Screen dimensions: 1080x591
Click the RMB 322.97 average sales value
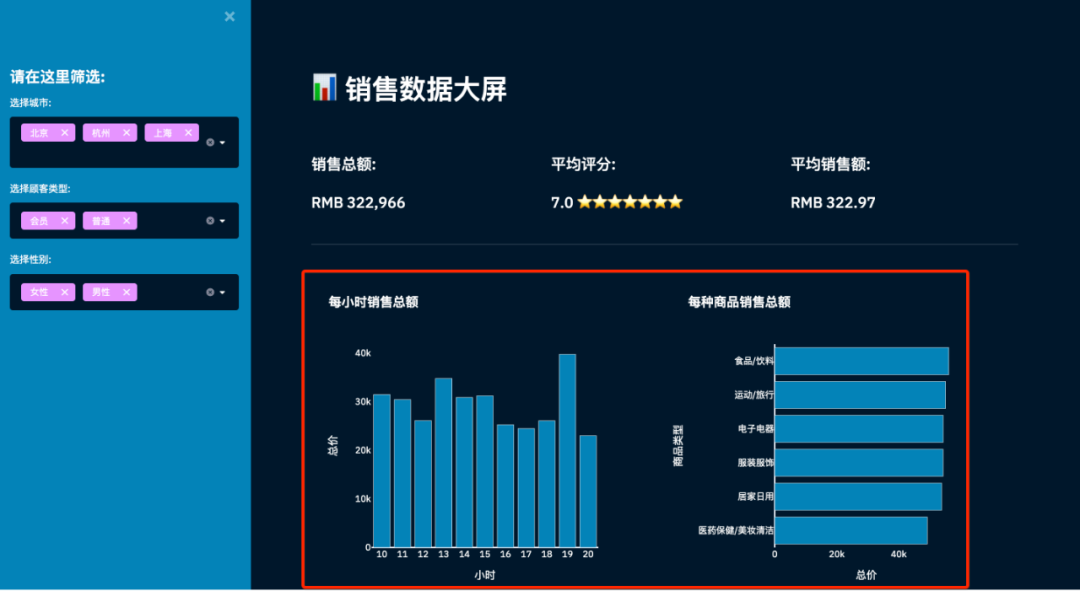click(833, 203)
